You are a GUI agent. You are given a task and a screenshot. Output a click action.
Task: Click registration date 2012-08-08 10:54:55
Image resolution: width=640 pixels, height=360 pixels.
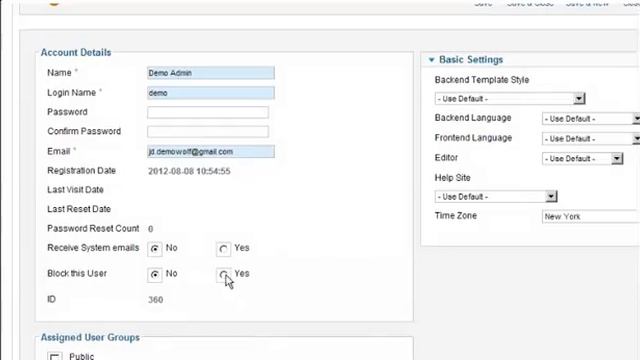[189, 171]
